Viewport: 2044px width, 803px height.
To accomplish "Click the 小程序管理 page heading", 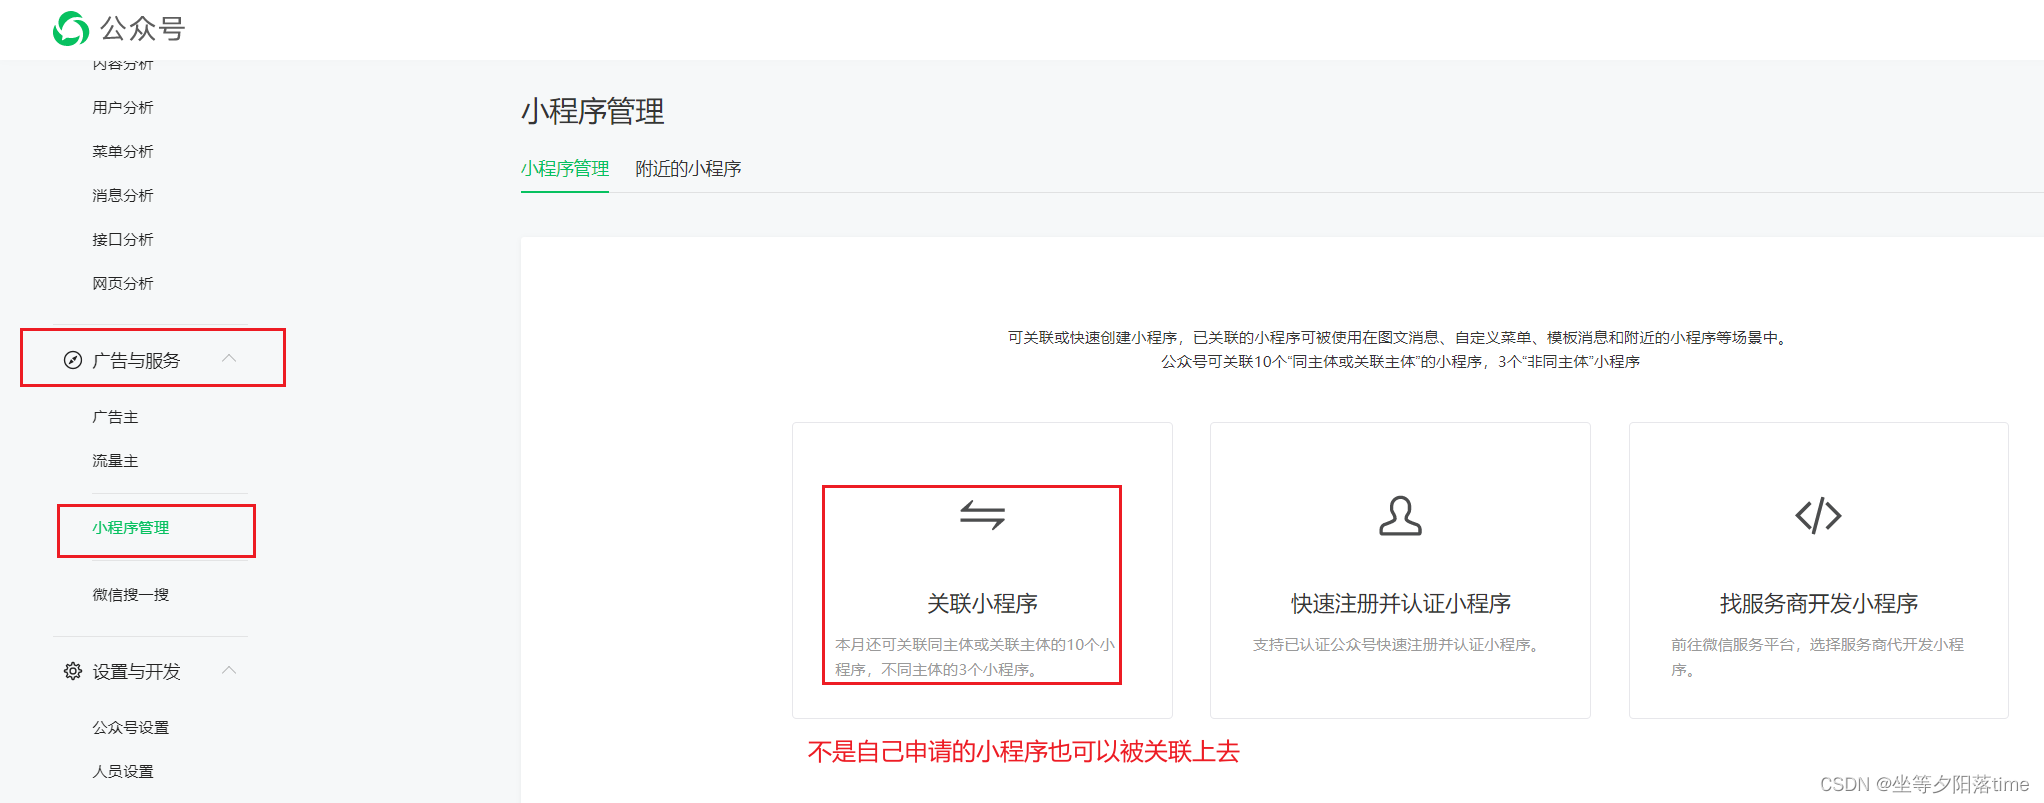I will tap(593, 111).
